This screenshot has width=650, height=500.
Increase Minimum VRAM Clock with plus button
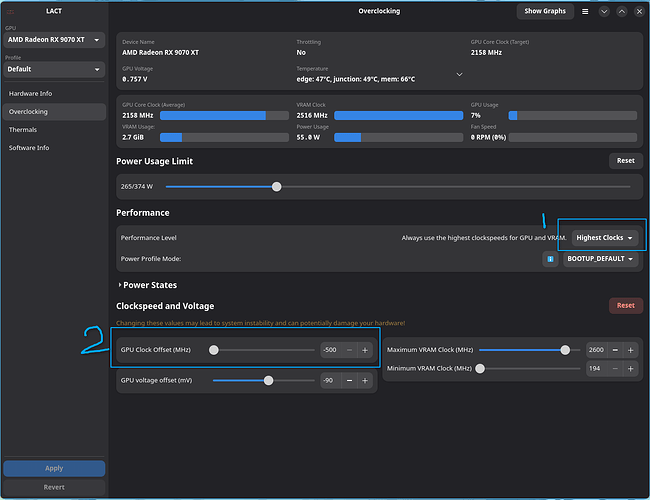tap(631, 369)
